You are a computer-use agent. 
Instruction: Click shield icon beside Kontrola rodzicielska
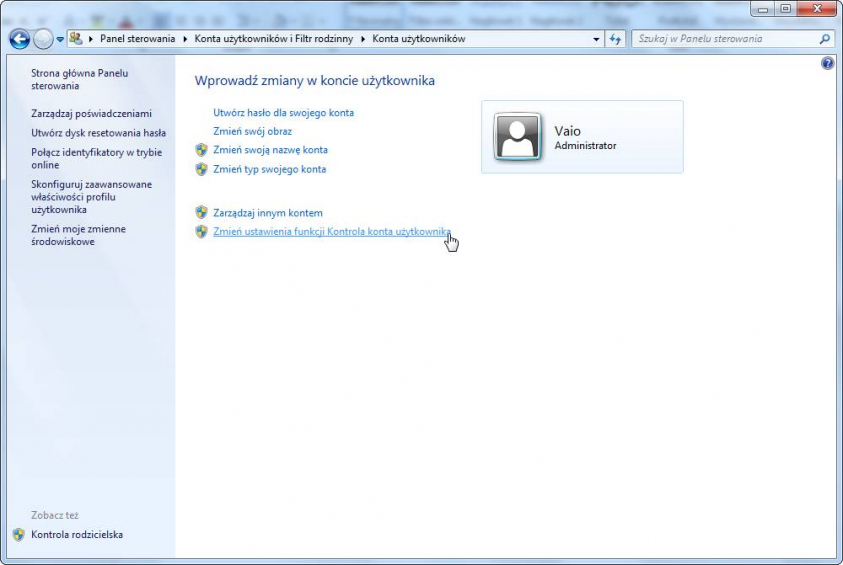tap(19, 535)
